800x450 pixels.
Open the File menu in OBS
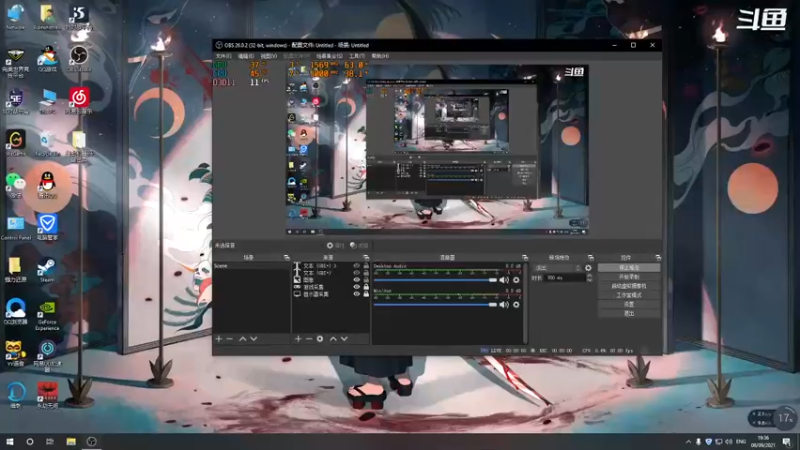223,56
